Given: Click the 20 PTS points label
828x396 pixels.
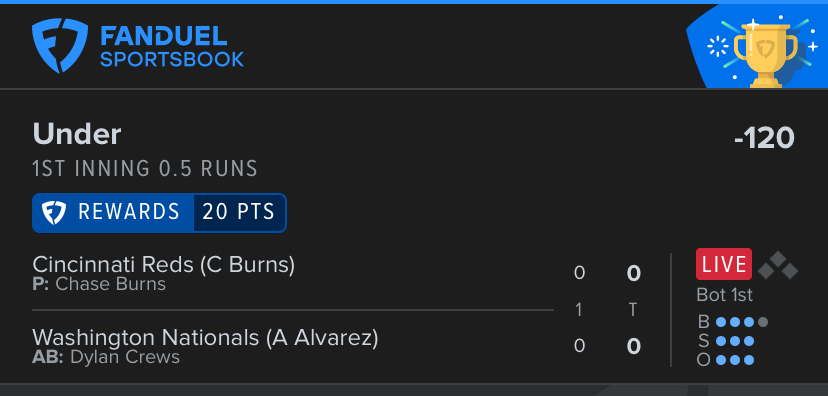Looking at the screenshot, I should (239, 212).
